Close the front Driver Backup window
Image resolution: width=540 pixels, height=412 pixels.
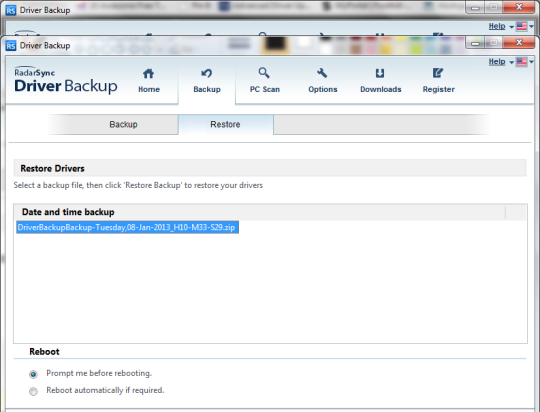pyautogui.click(x=519, y=43)
